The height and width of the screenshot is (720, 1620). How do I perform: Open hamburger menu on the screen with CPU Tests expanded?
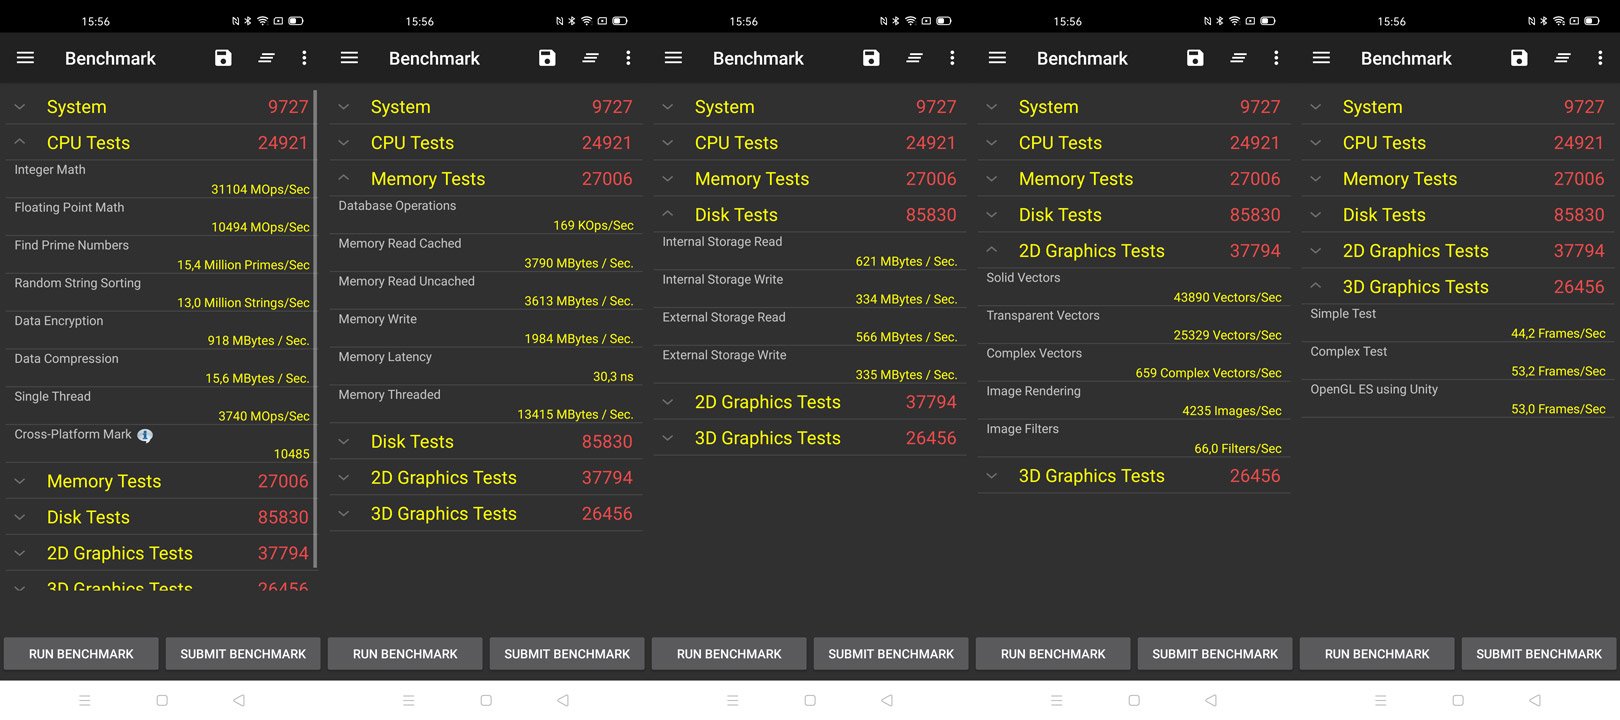click(x=25, y=58)
